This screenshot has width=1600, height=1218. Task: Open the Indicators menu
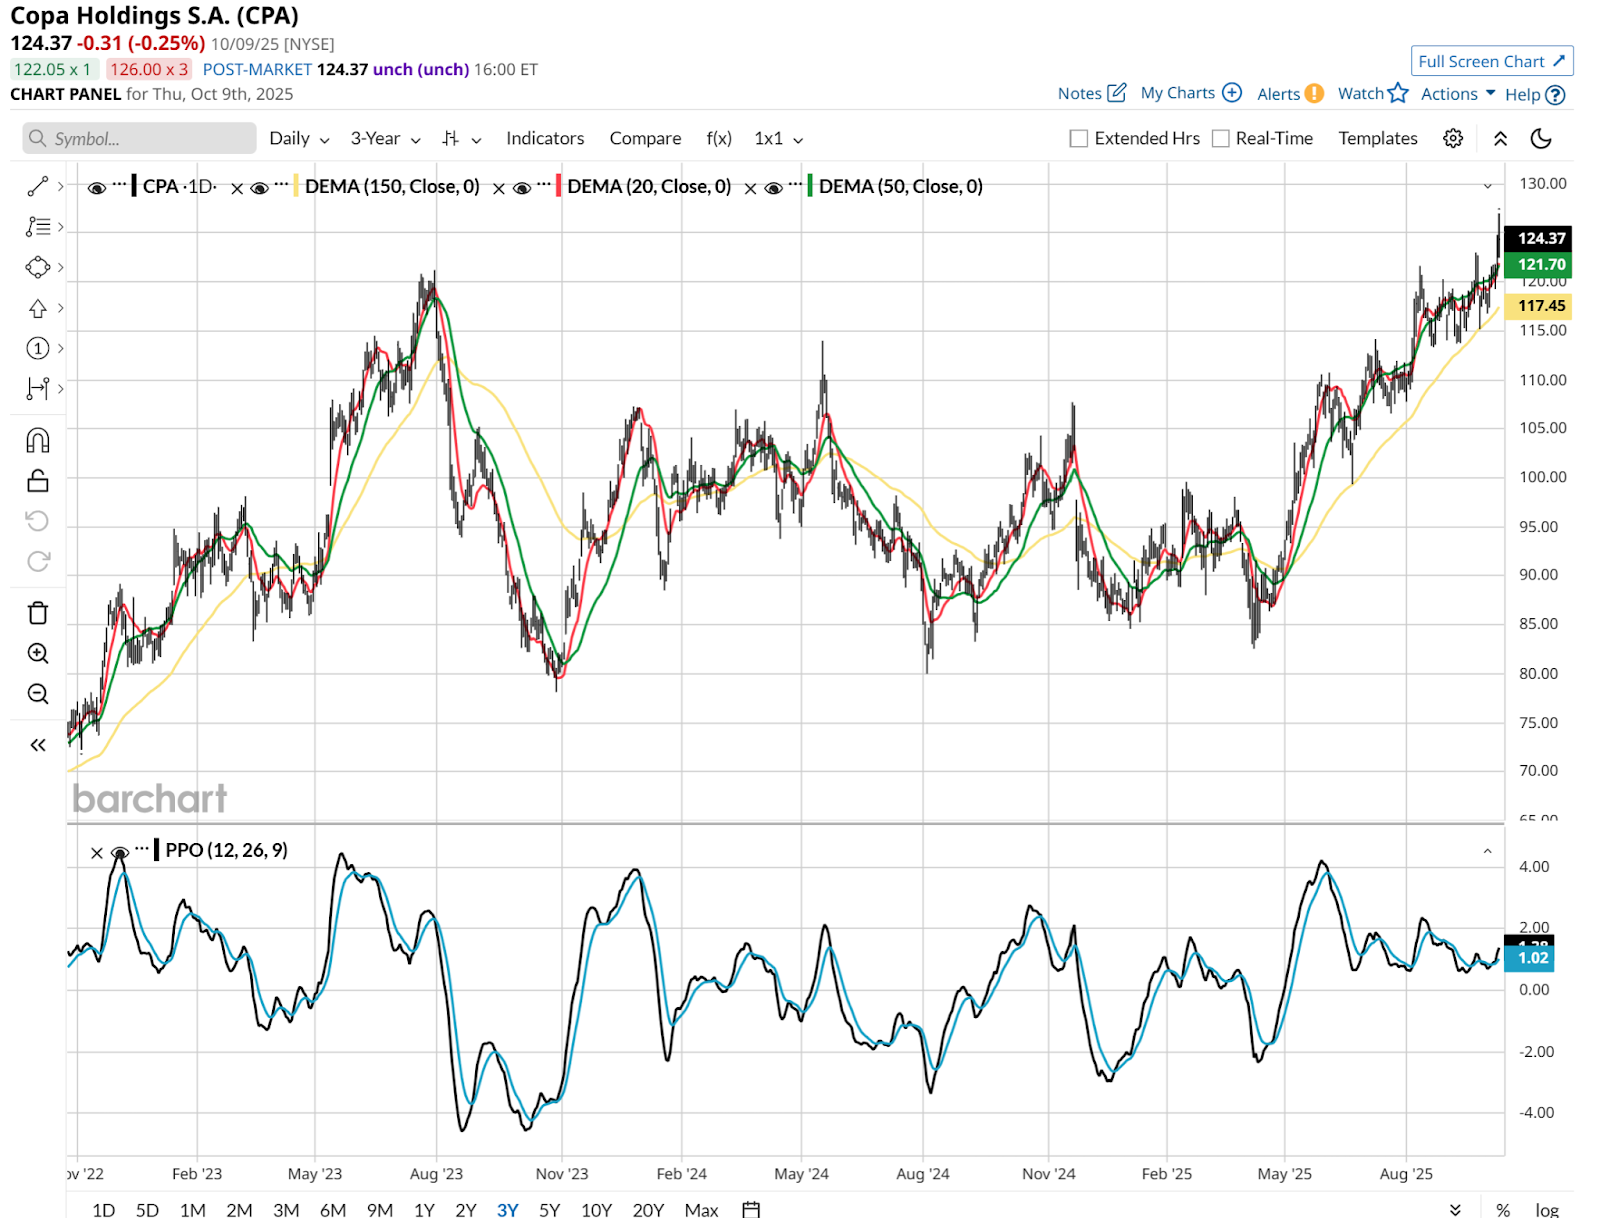click(x=545, y=138)
